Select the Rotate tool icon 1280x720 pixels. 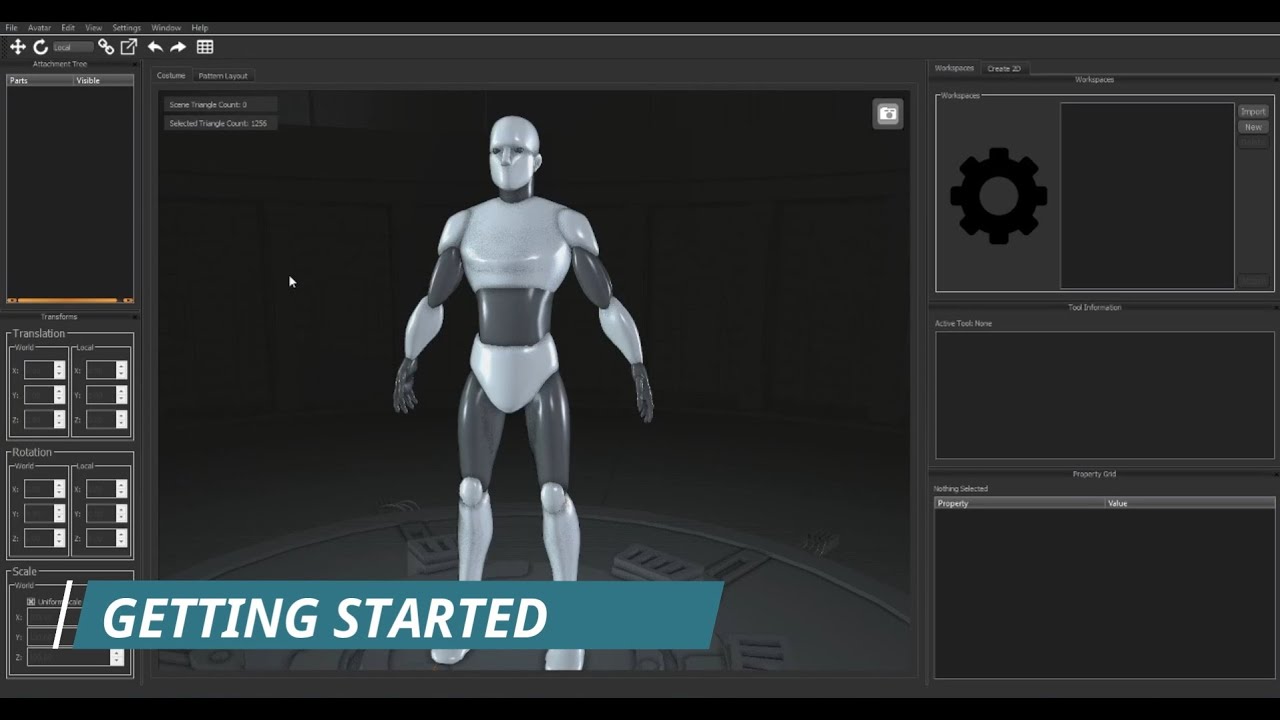point(40,47)
